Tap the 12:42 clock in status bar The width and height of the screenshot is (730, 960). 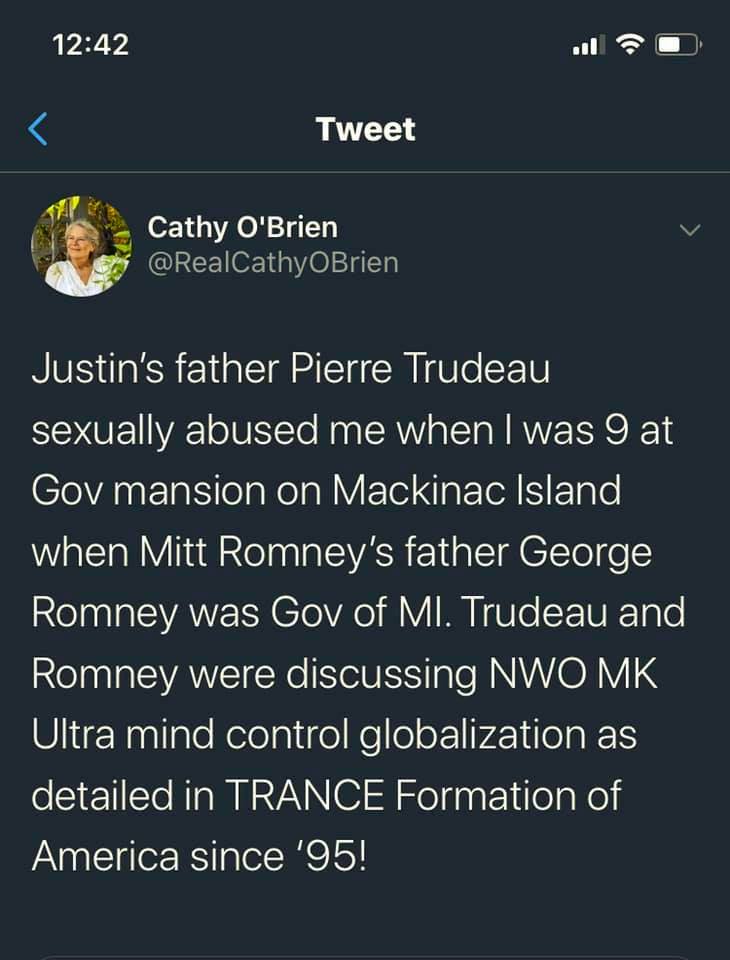click(x=90, y=45)
